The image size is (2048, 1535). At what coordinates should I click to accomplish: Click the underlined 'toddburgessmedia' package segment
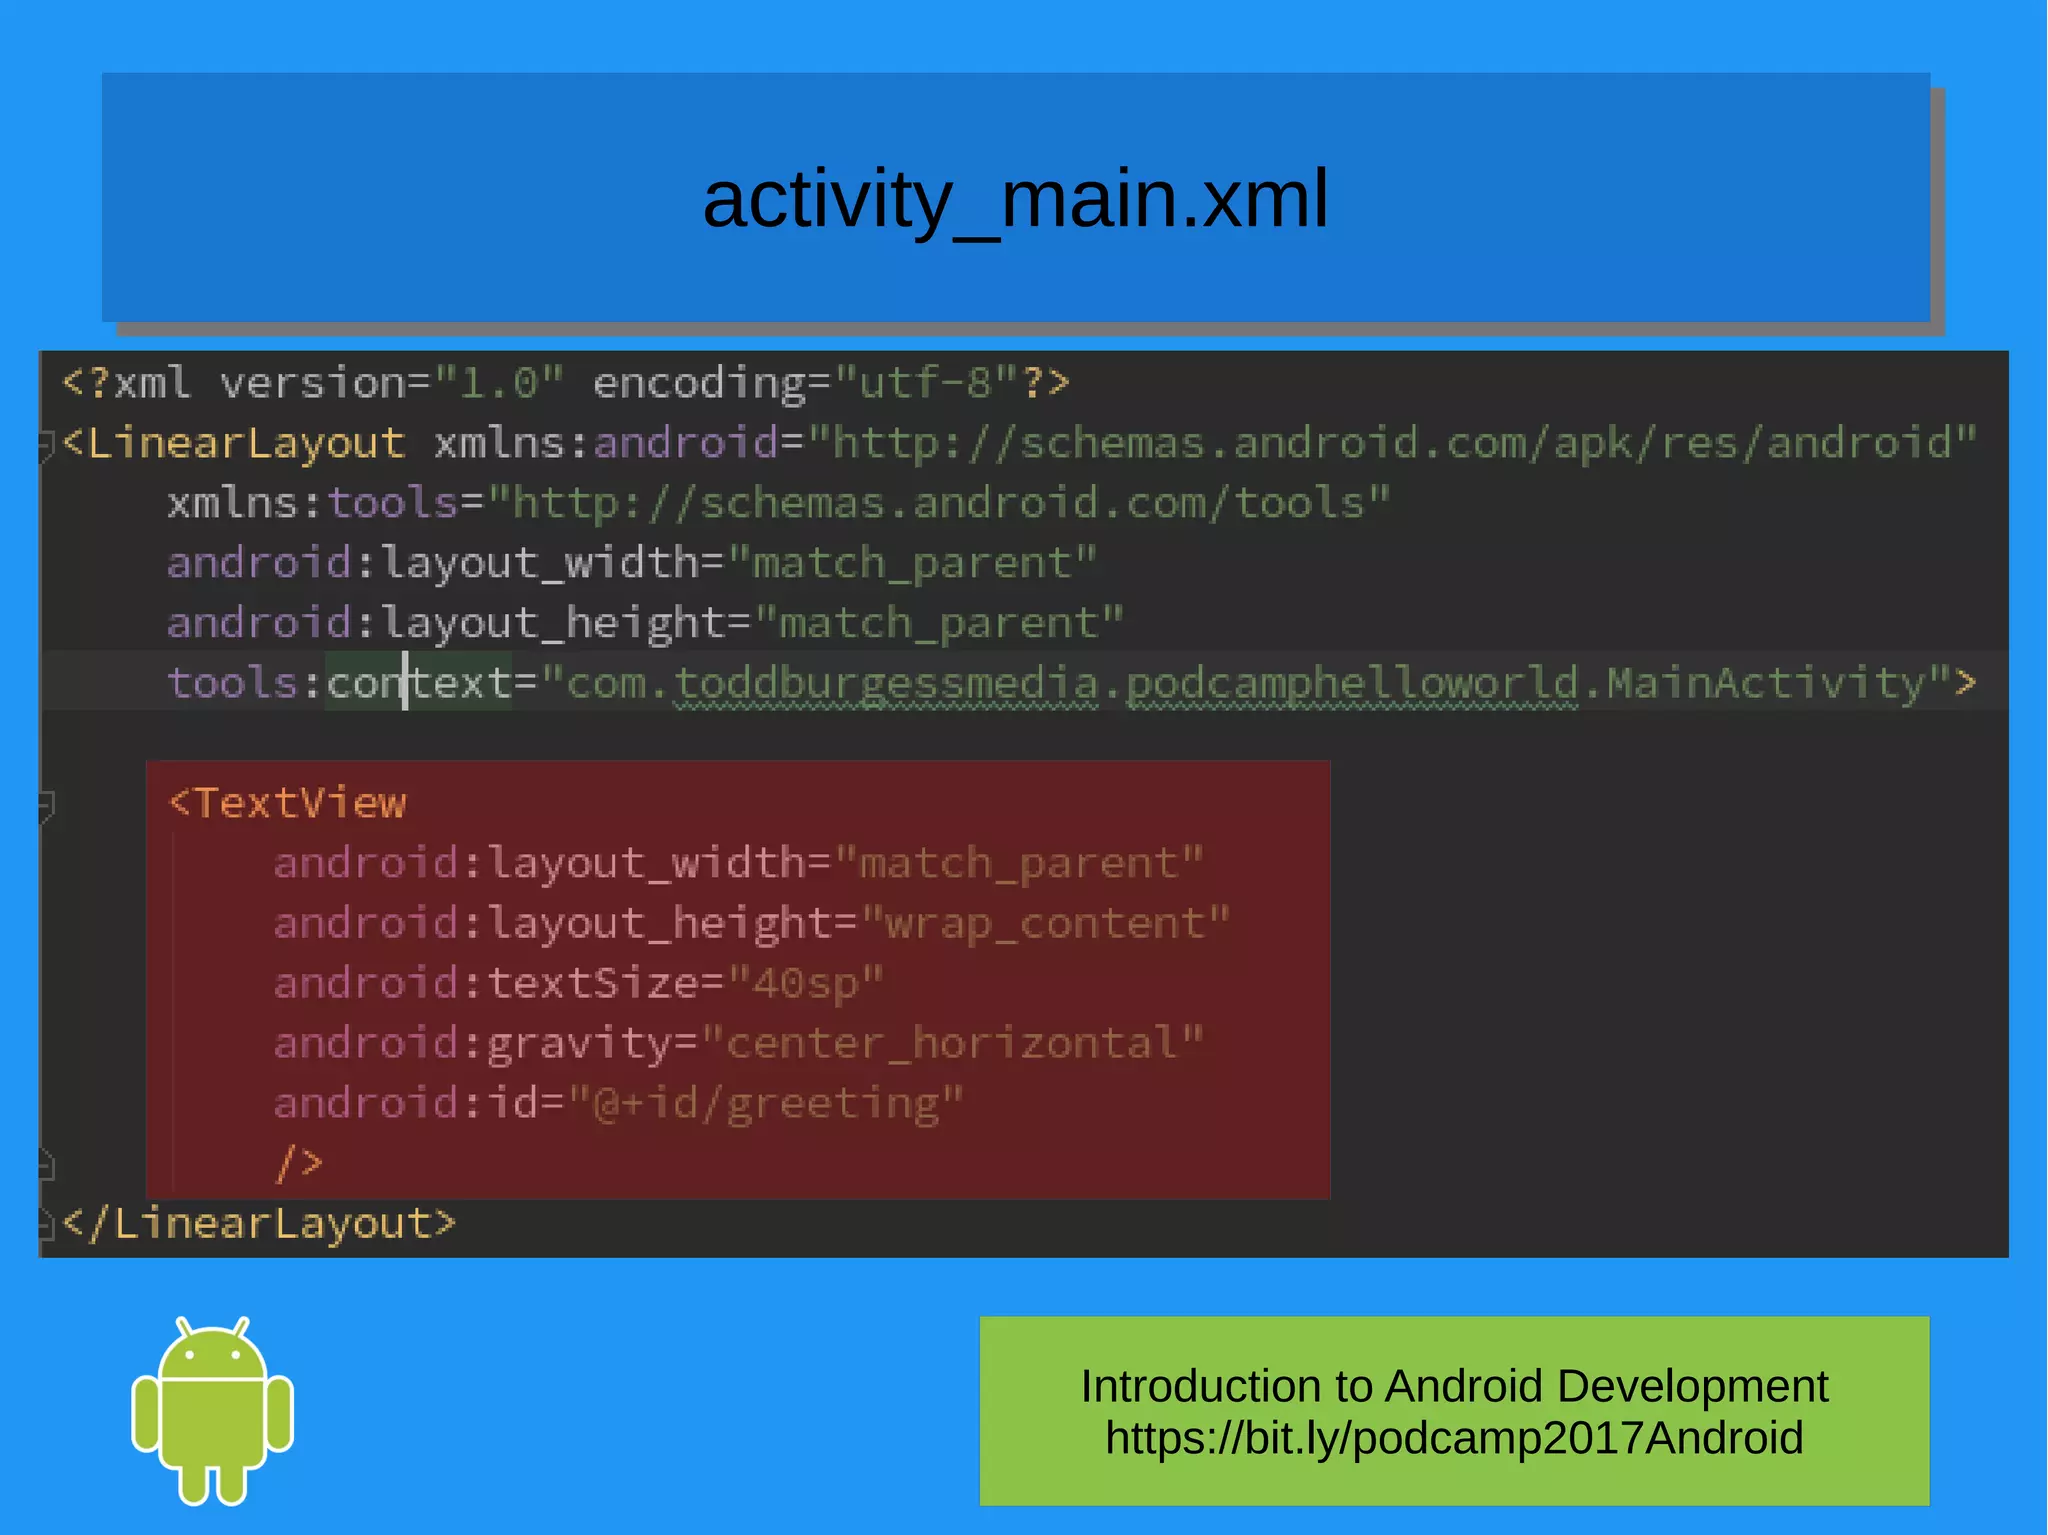point(886,684)
